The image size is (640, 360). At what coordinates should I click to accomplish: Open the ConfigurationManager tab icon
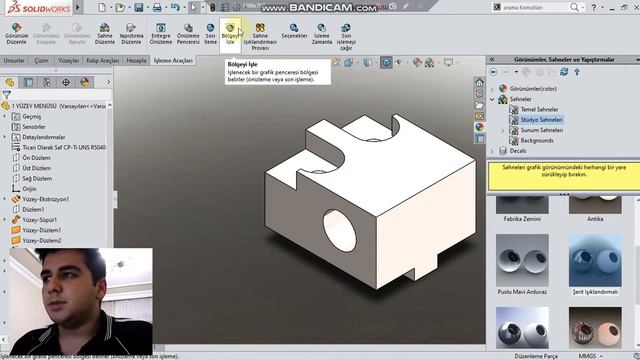[x=47, y=82]
